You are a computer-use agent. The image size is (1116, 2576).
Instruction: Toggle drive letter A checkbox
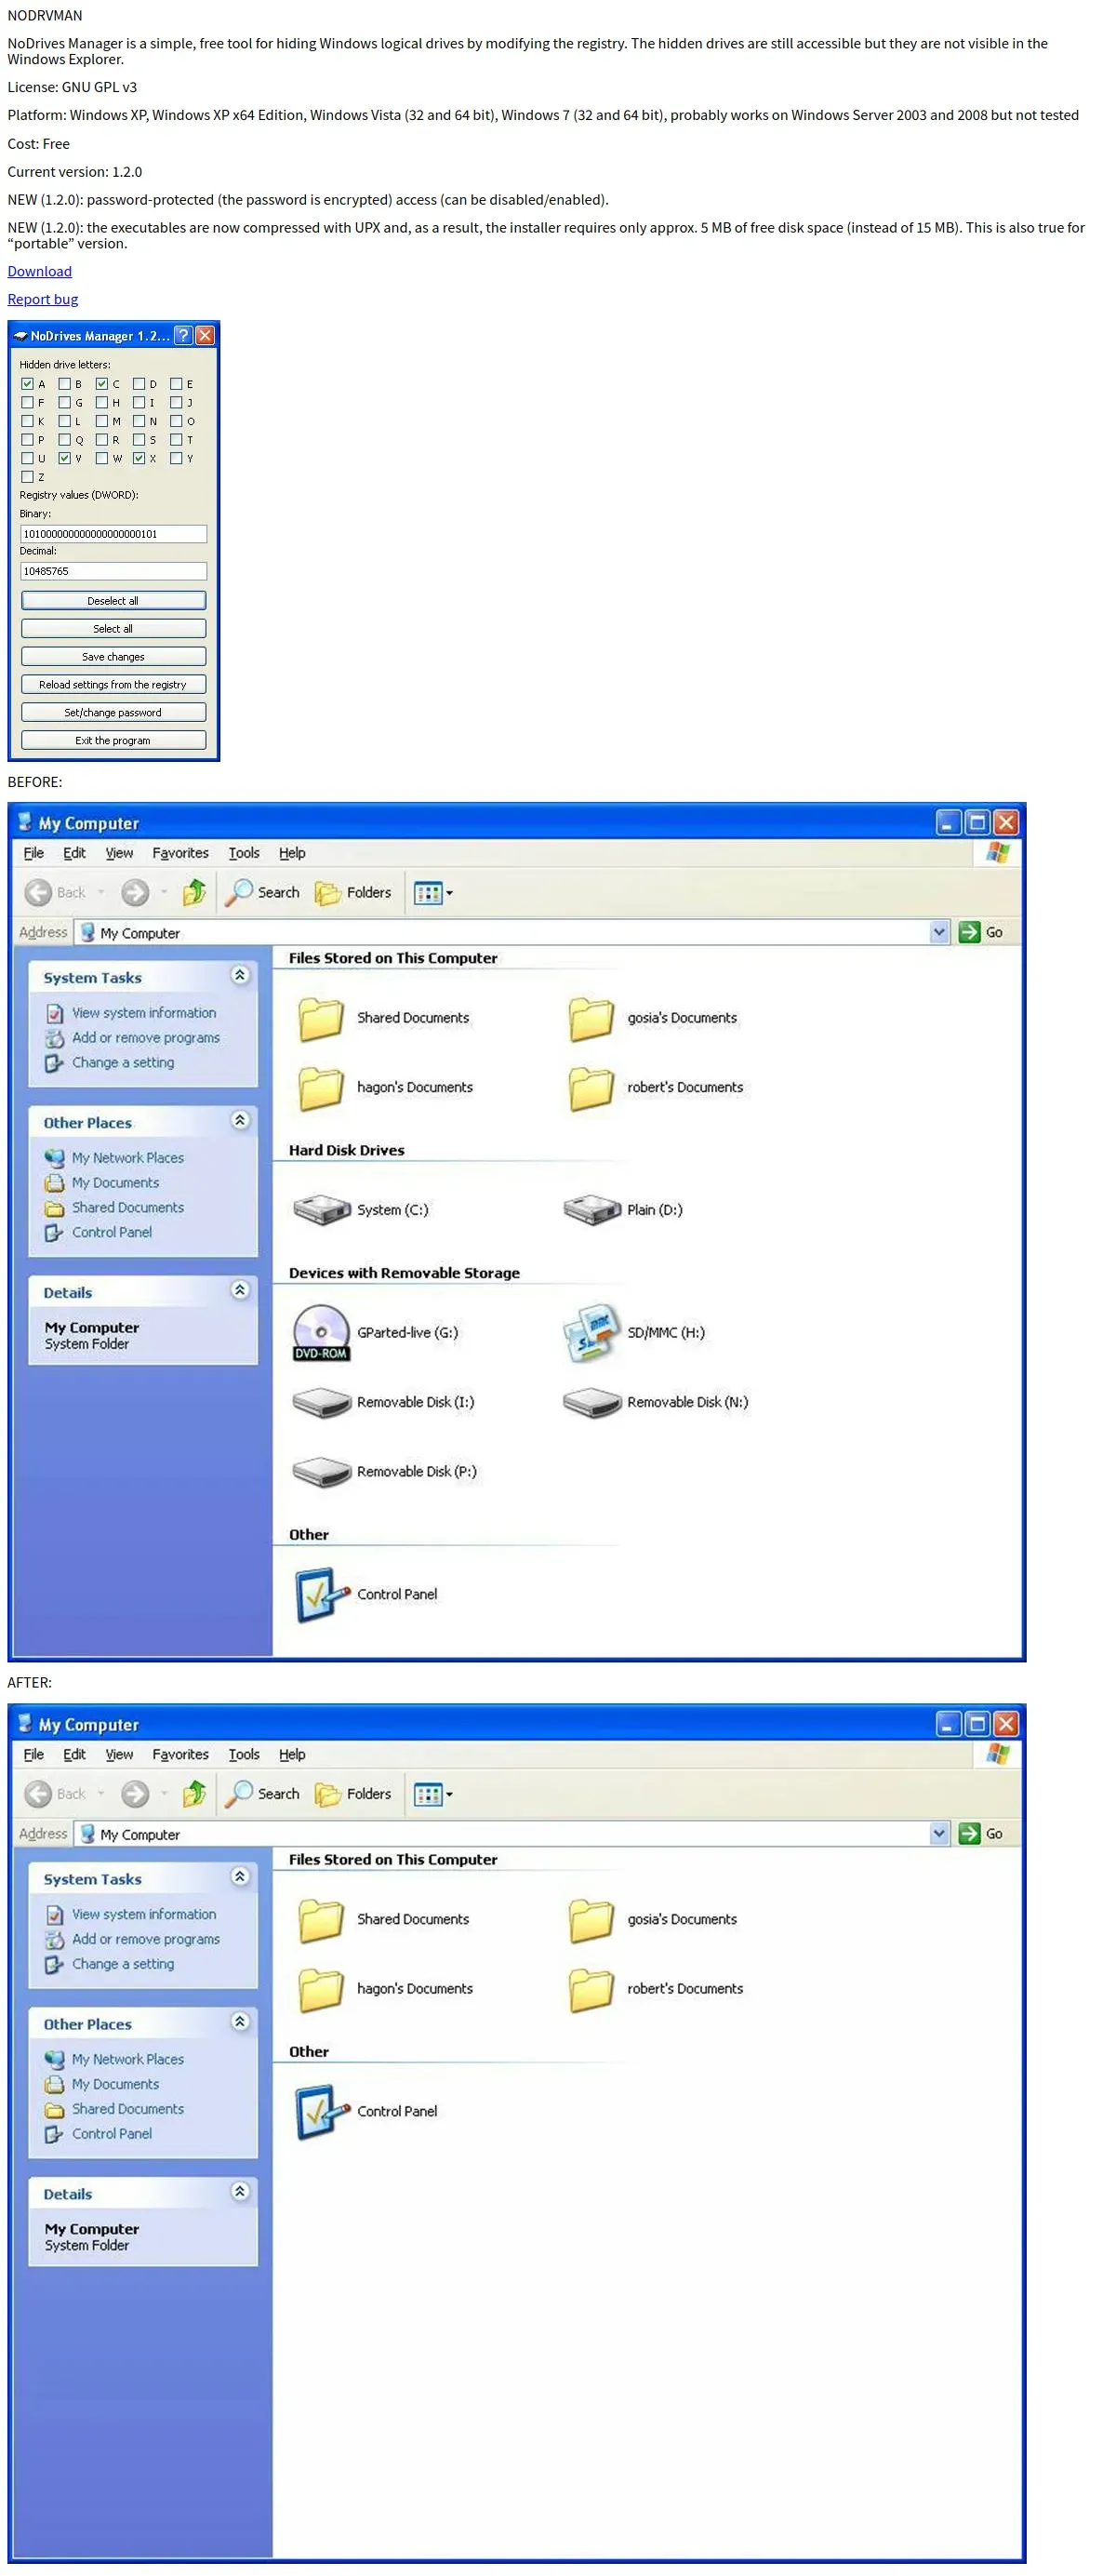[x=27, y=384]
